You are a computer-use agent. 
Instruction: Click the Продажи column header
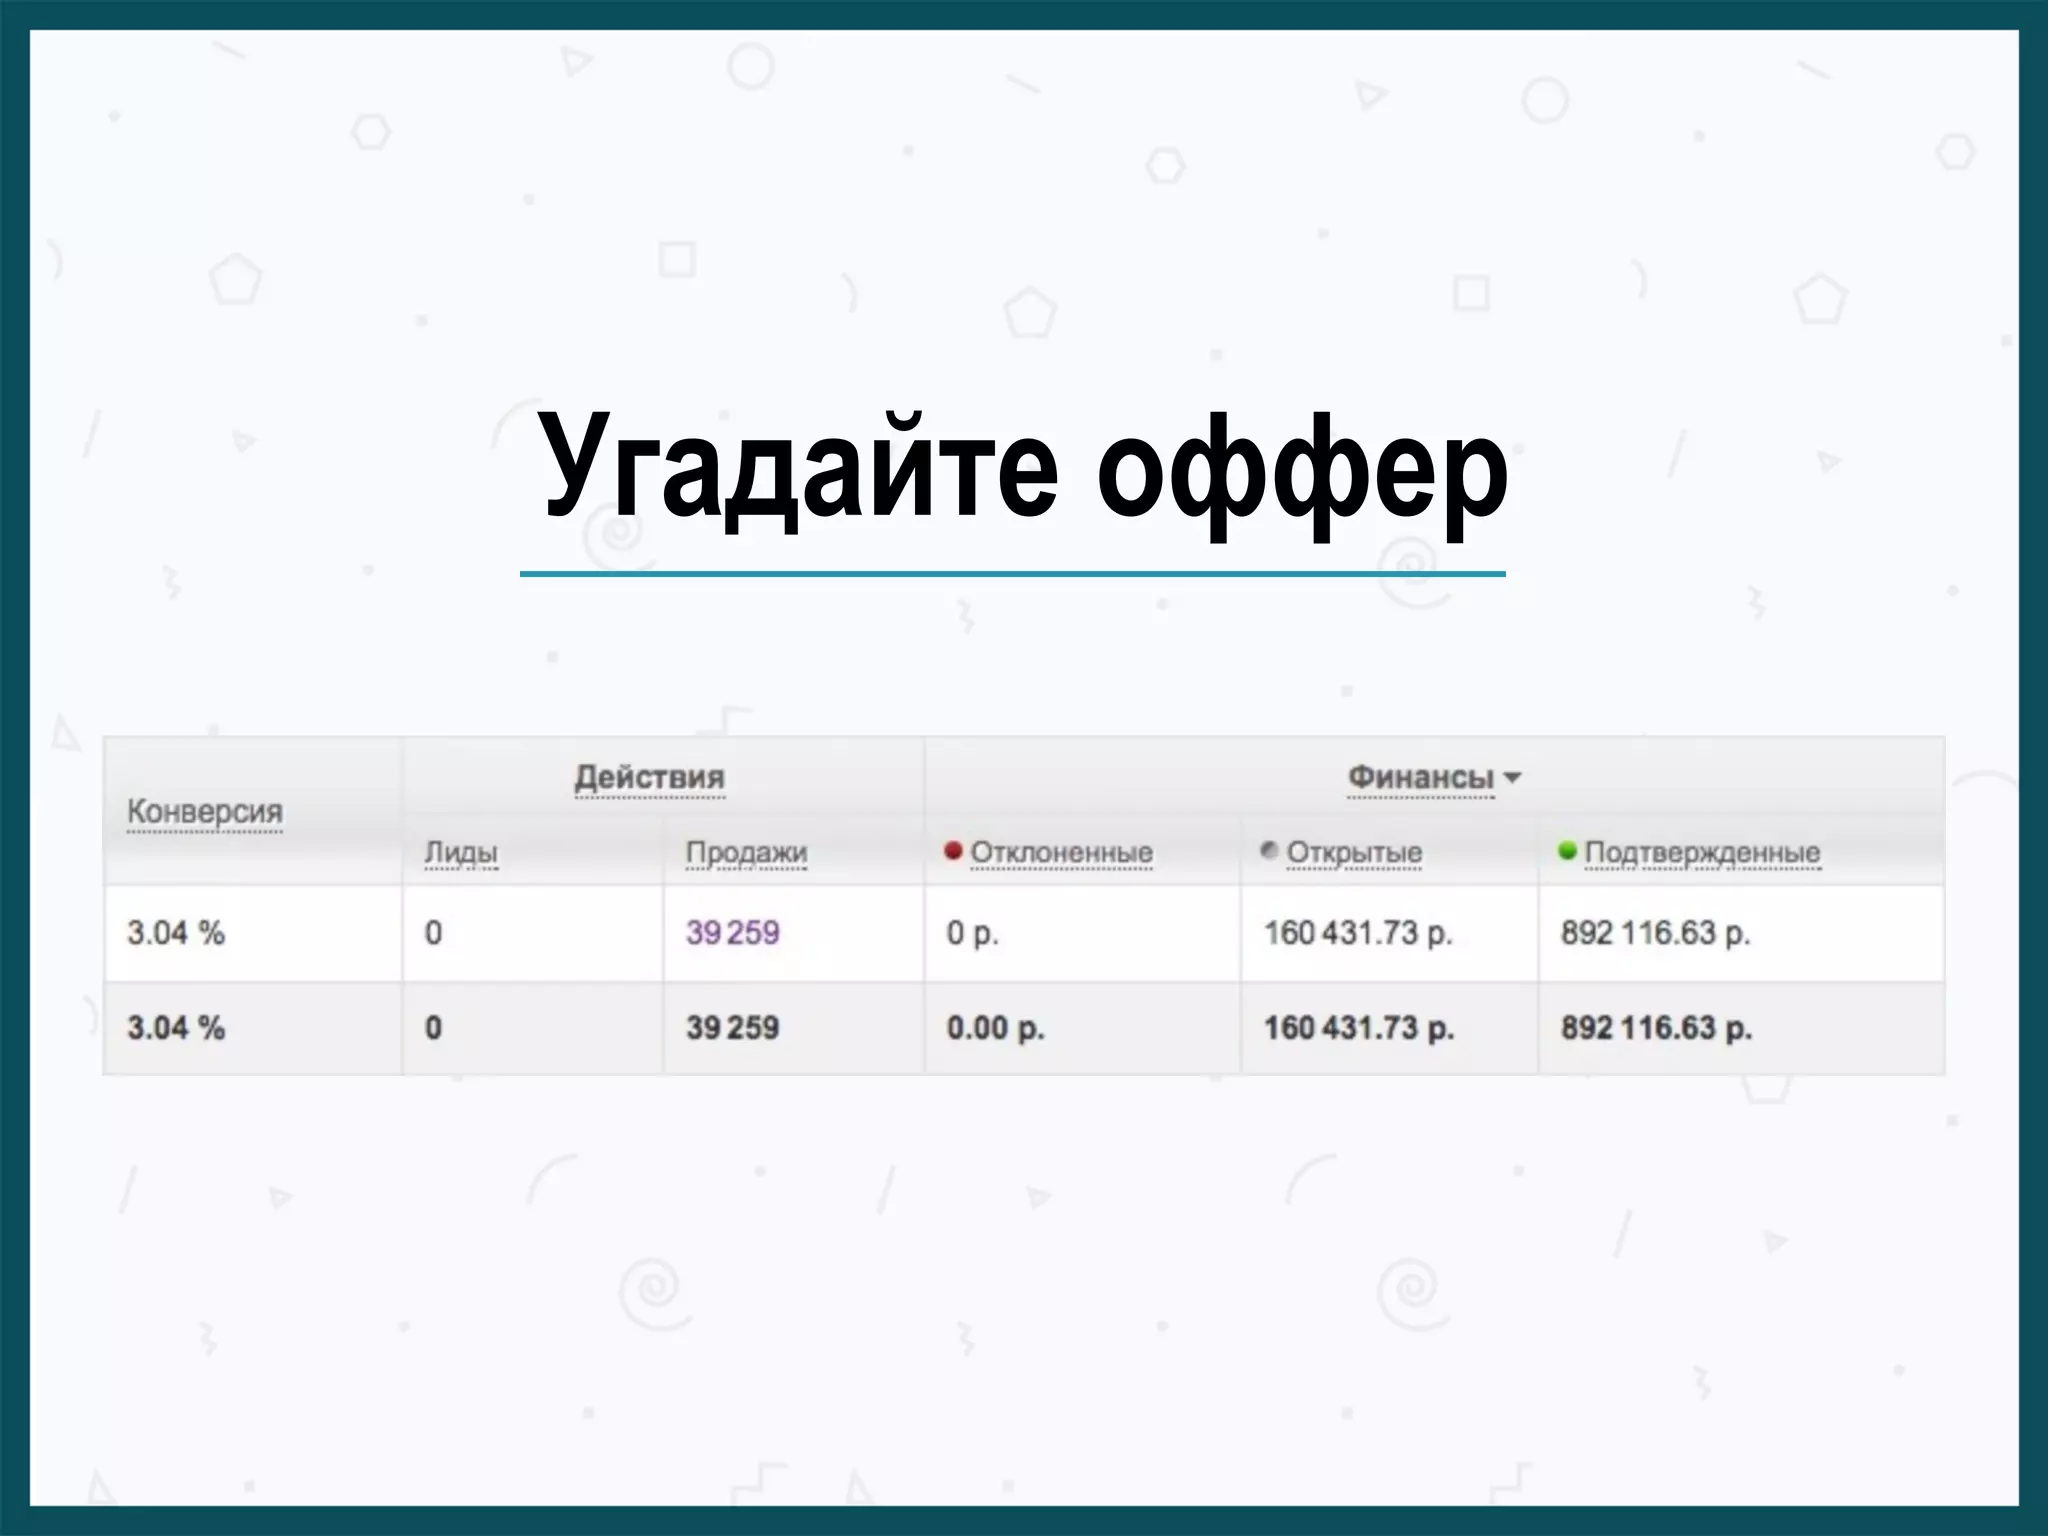click(x=746, y=853)
